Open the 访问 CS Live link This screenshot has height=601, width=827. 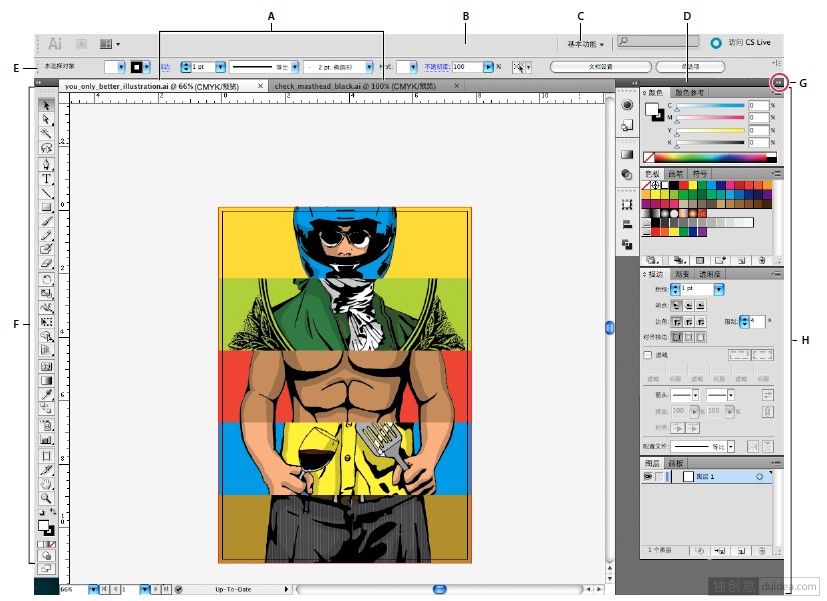click(x=751, y=43)
